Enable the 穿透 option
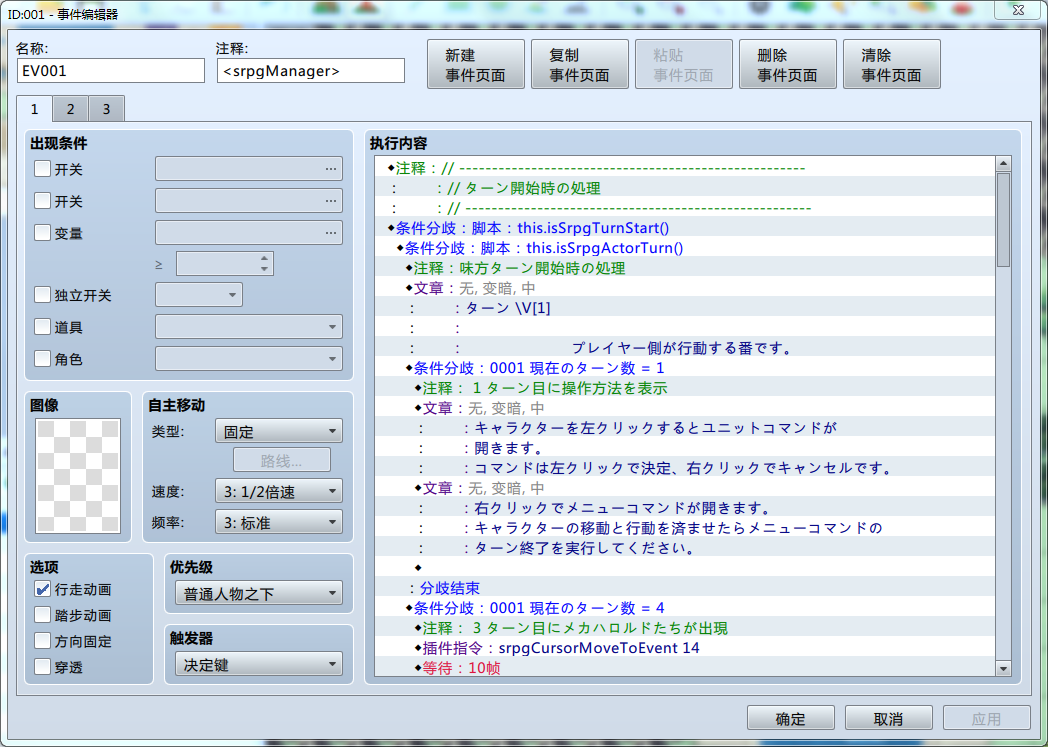 42,667
